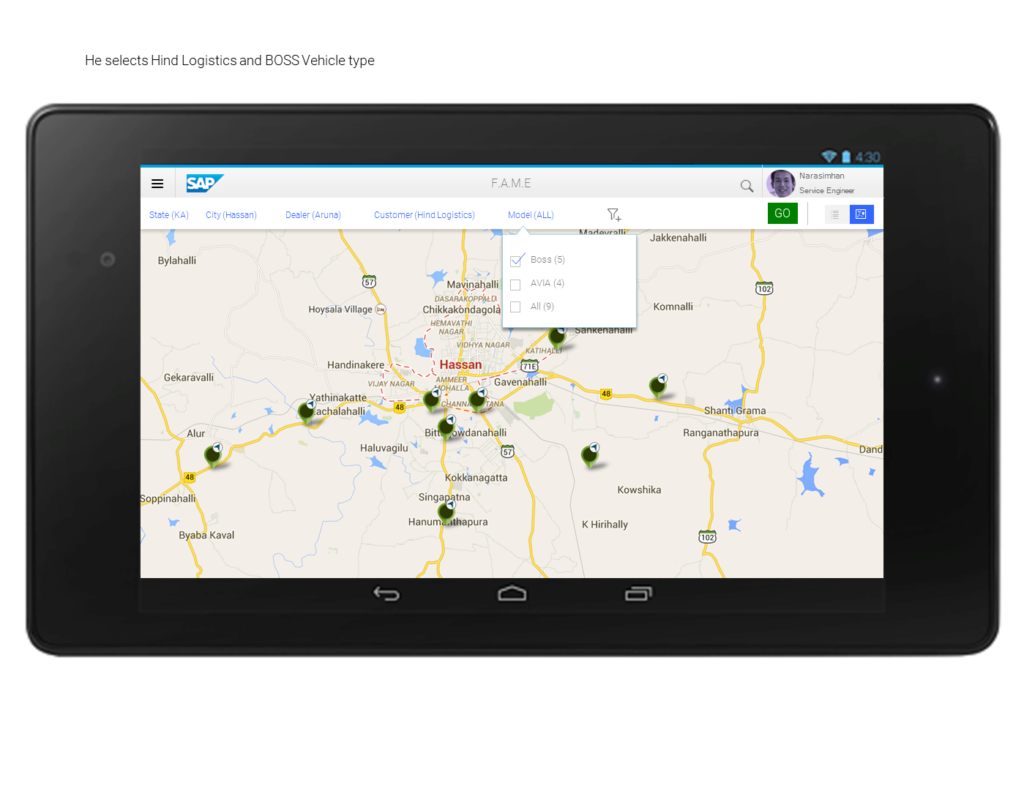Image resolution: width=1024 pixels, height=802 pixels.
Task: Expand the Customer (Hind Logistics) filter
Action: (x=424, y=215)
